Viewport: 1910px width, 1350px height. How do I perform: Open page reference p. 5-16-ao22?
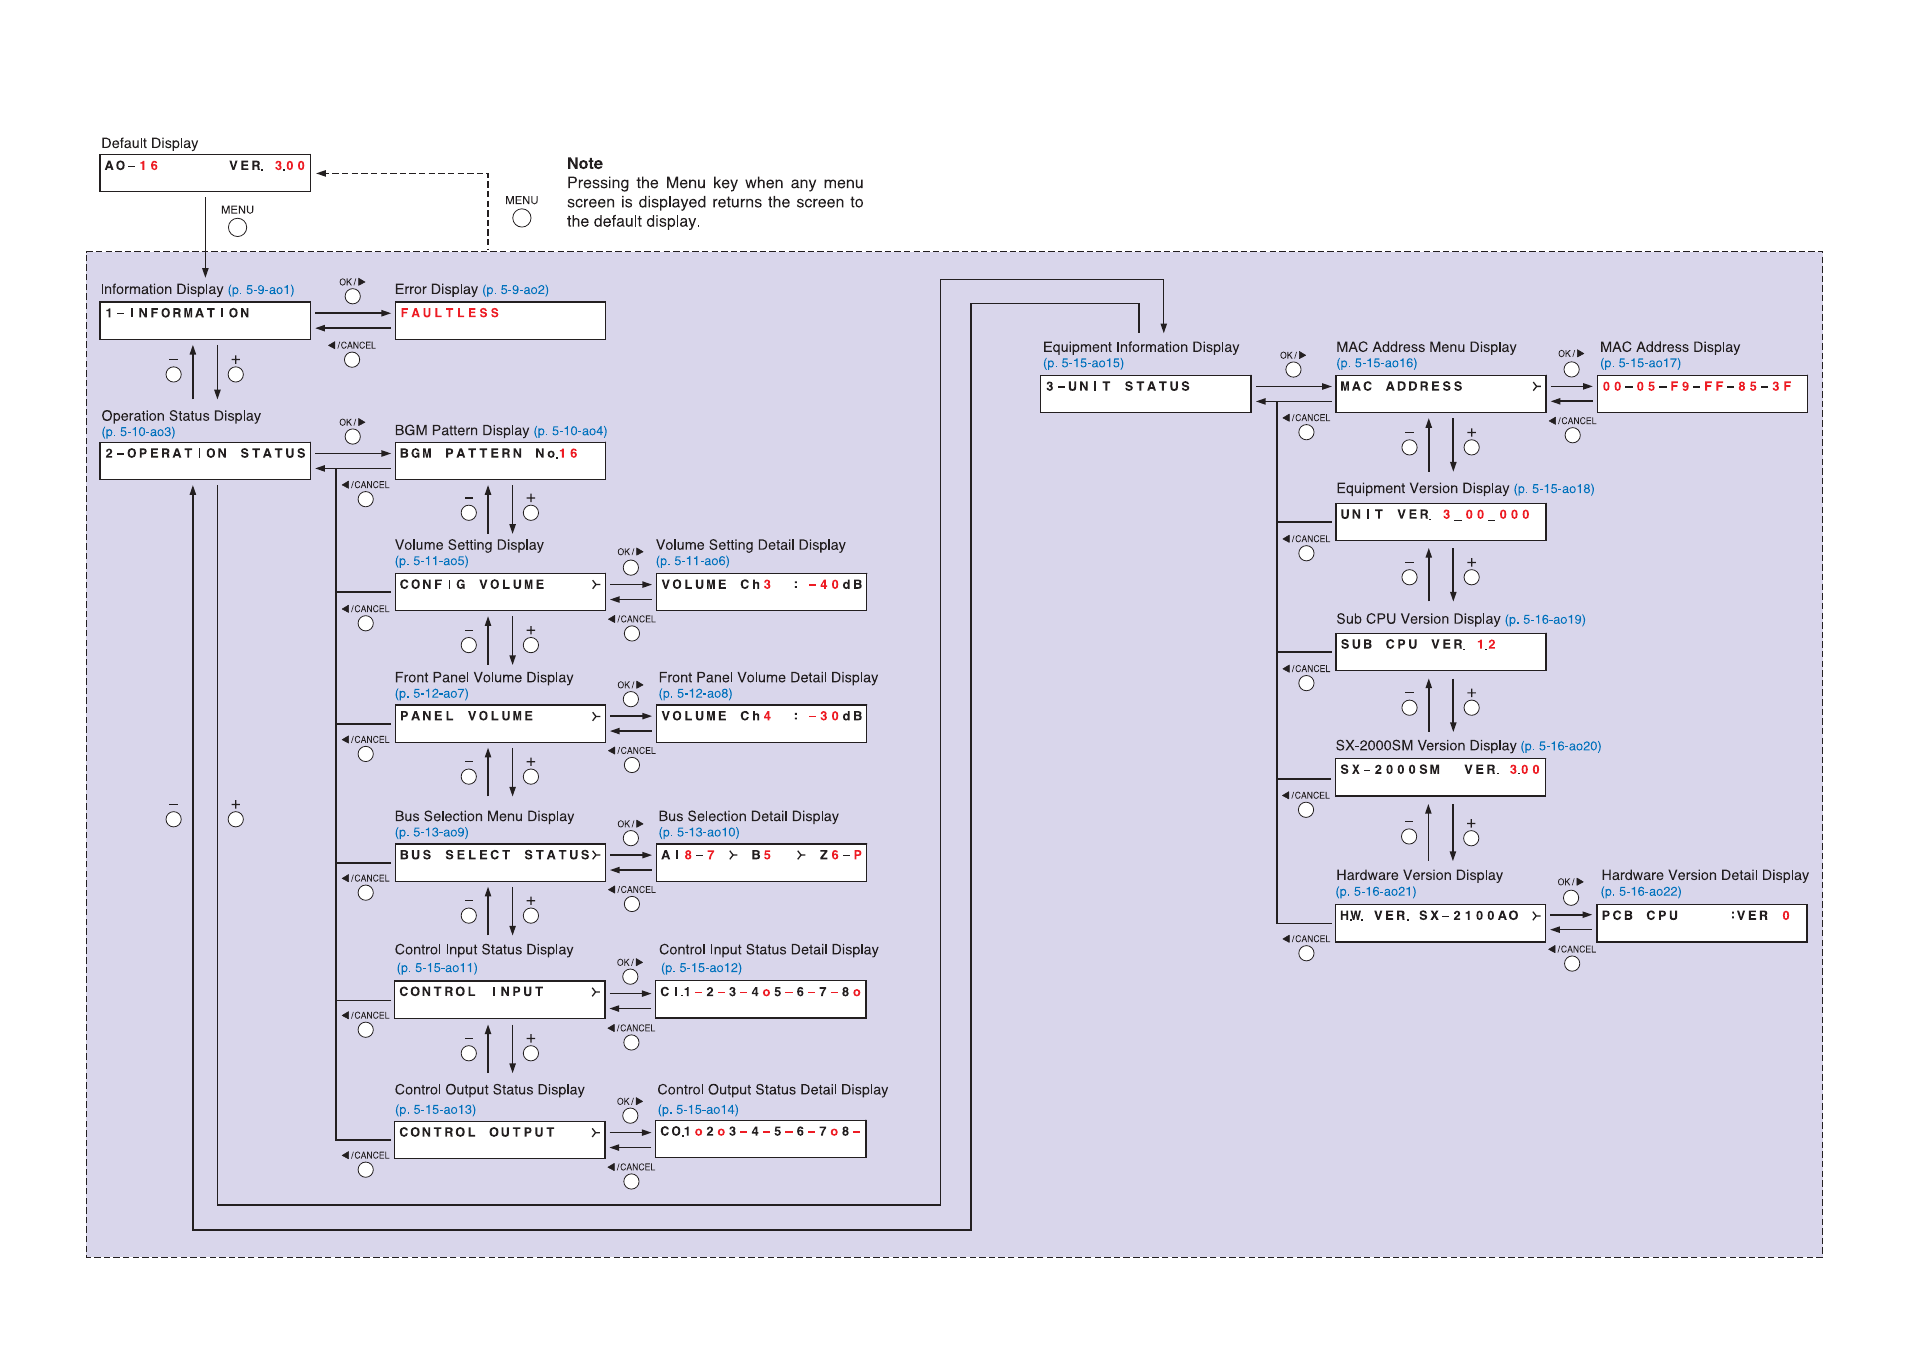pyautogui.click(x=1641, y=892)
